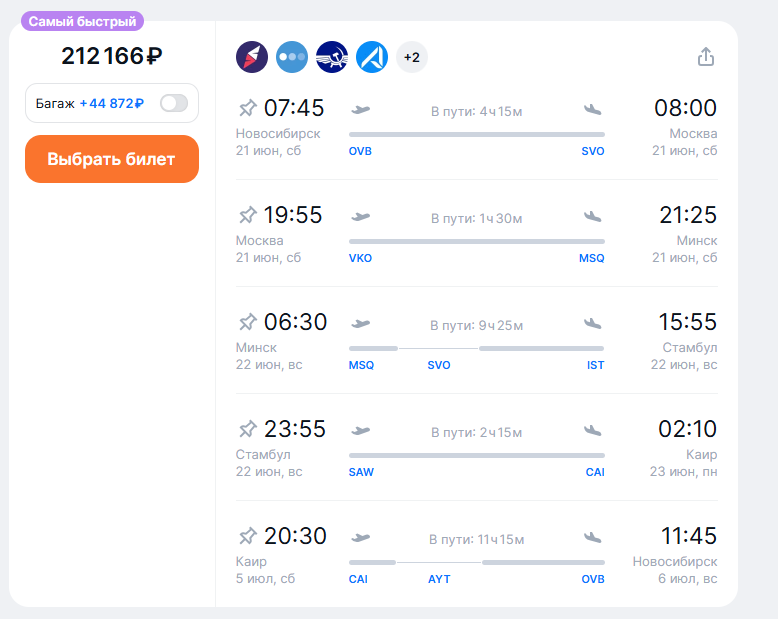Click the share ticket icon
The height and width of the screenshot is (619, 778).
(x=706, y=57)
